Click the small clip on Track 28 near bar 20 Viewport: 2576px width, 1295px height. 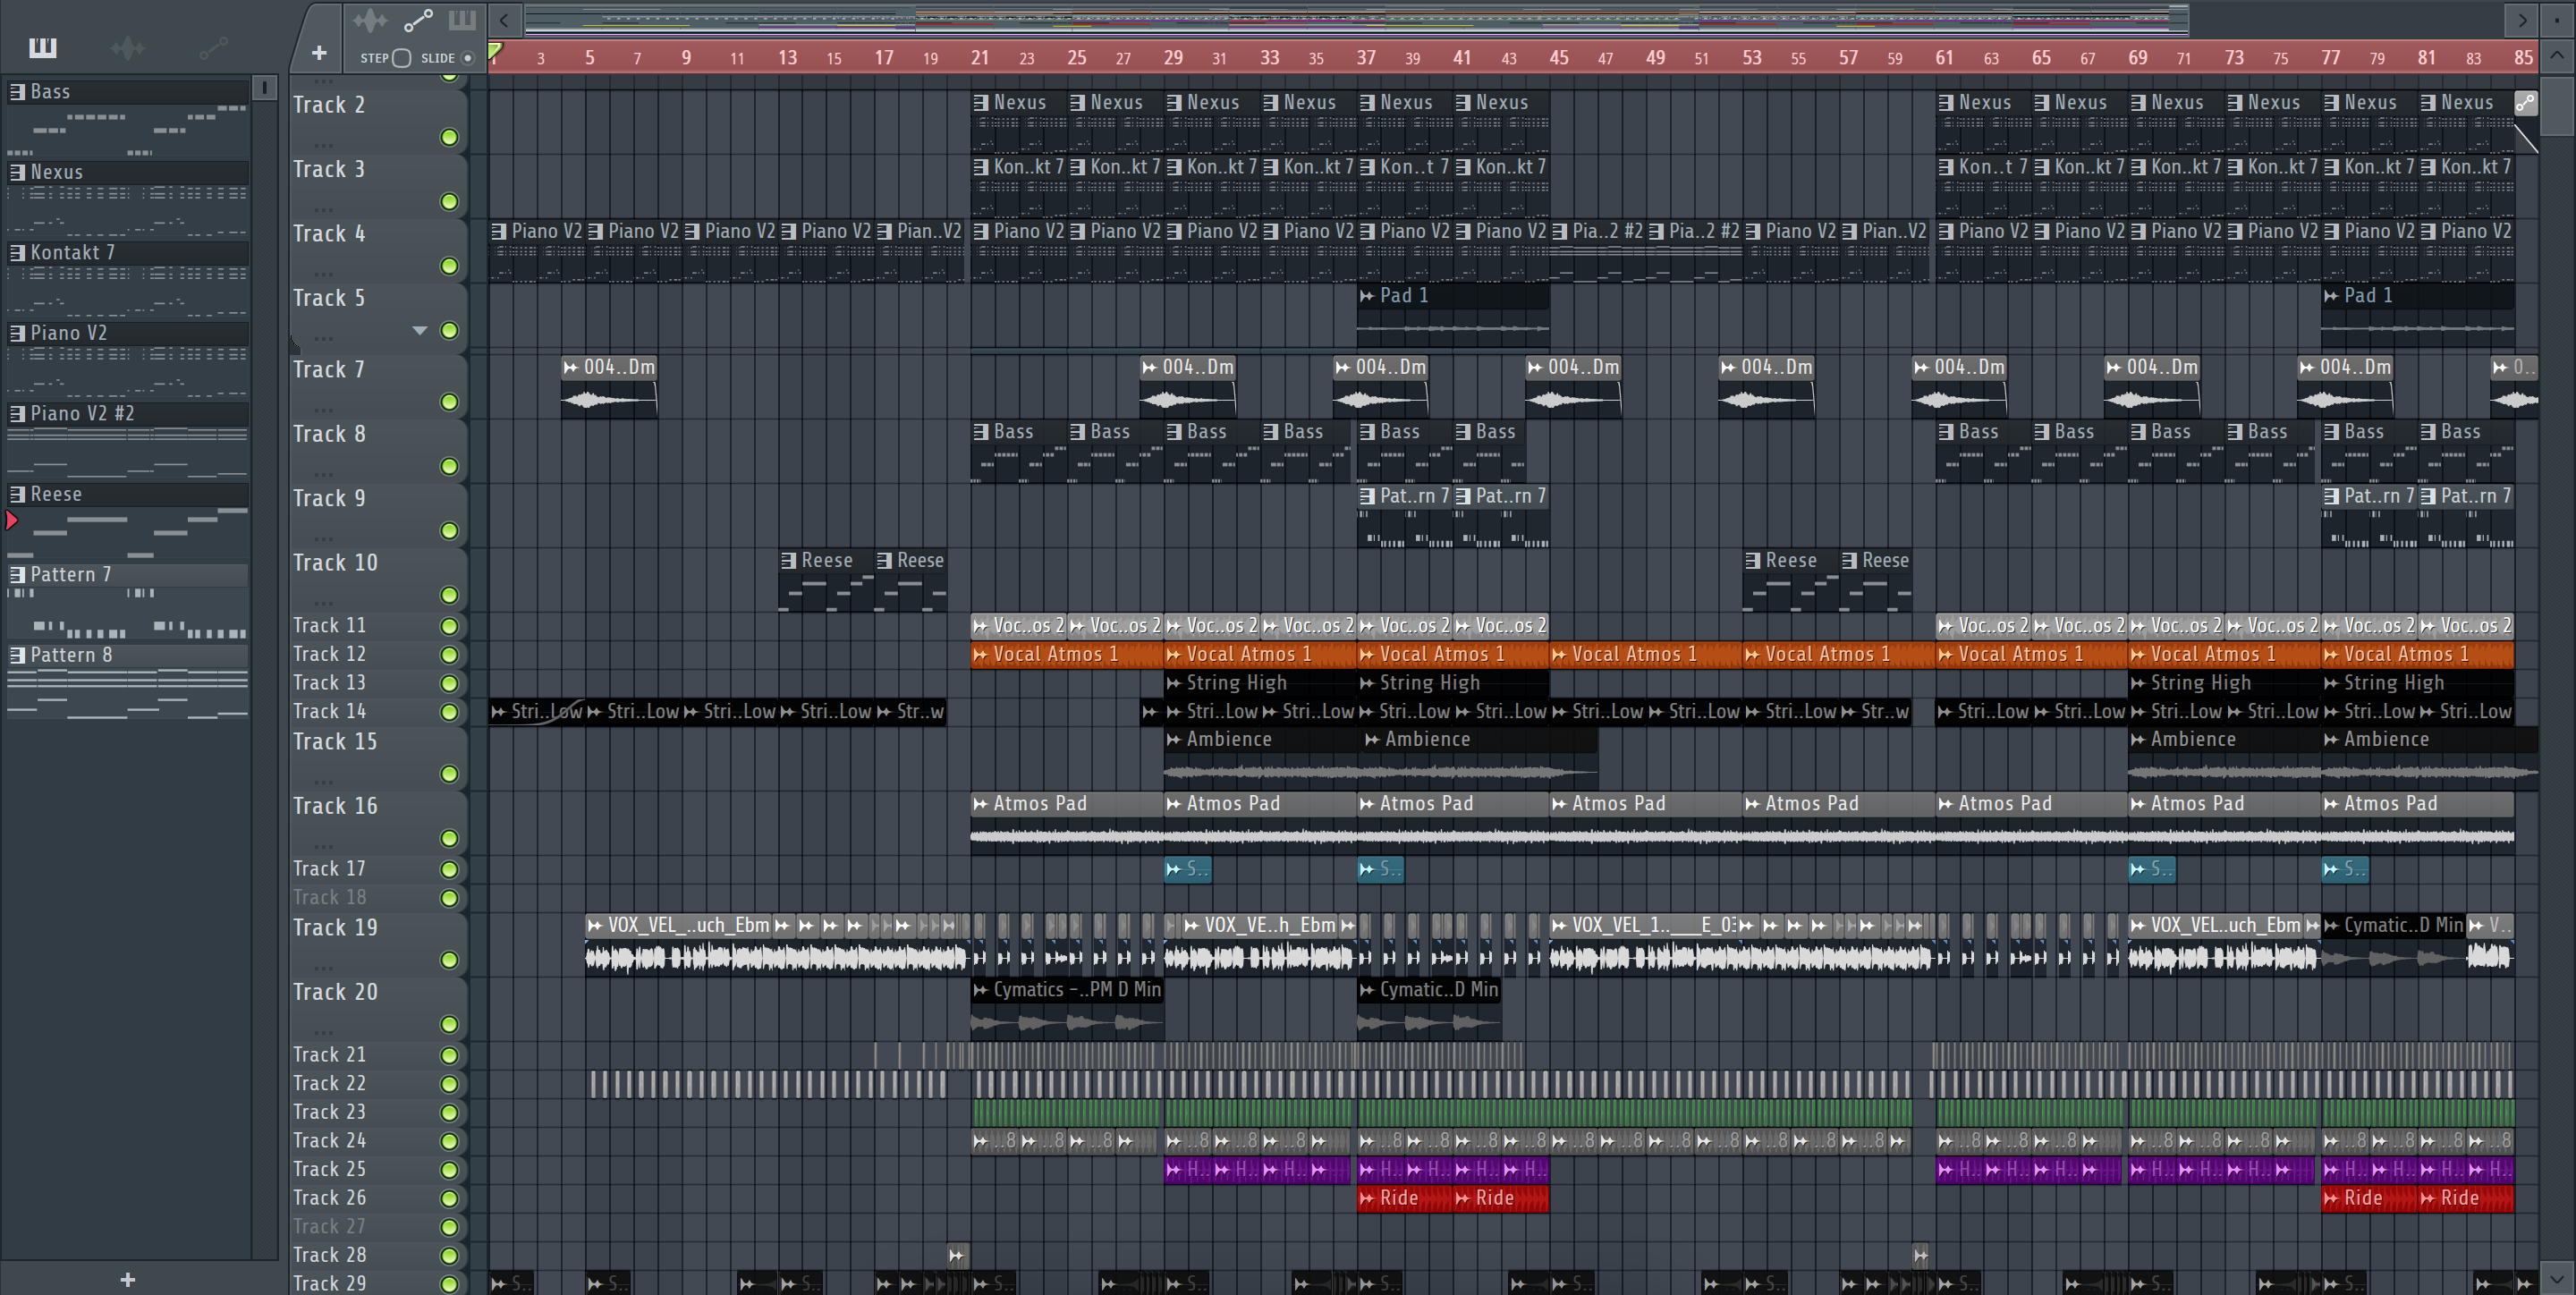957,1255
